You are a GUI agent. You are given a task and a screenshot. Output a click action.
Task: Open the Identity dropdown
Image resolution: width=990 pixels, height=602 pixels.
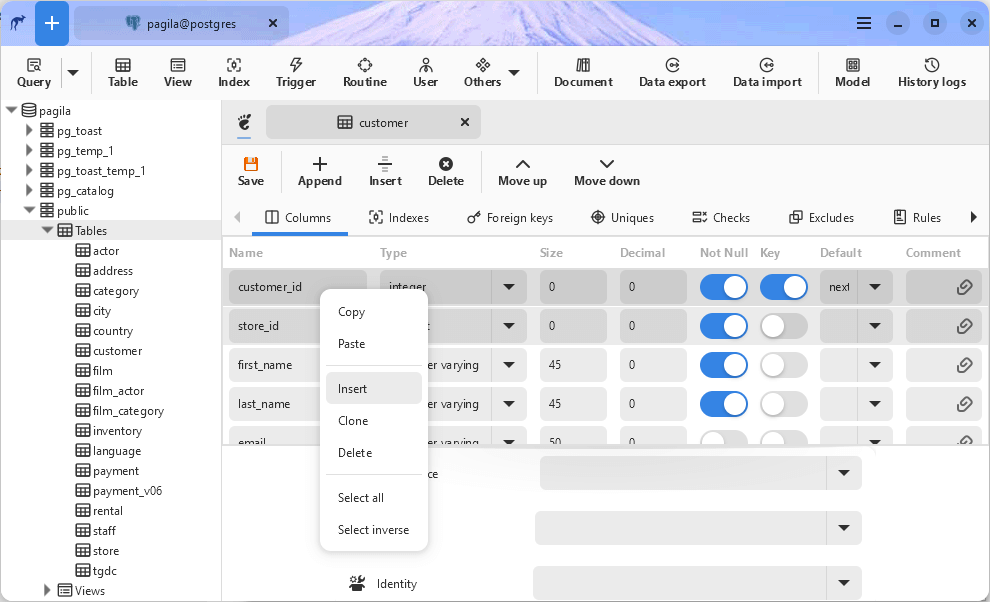pos(843,583)
